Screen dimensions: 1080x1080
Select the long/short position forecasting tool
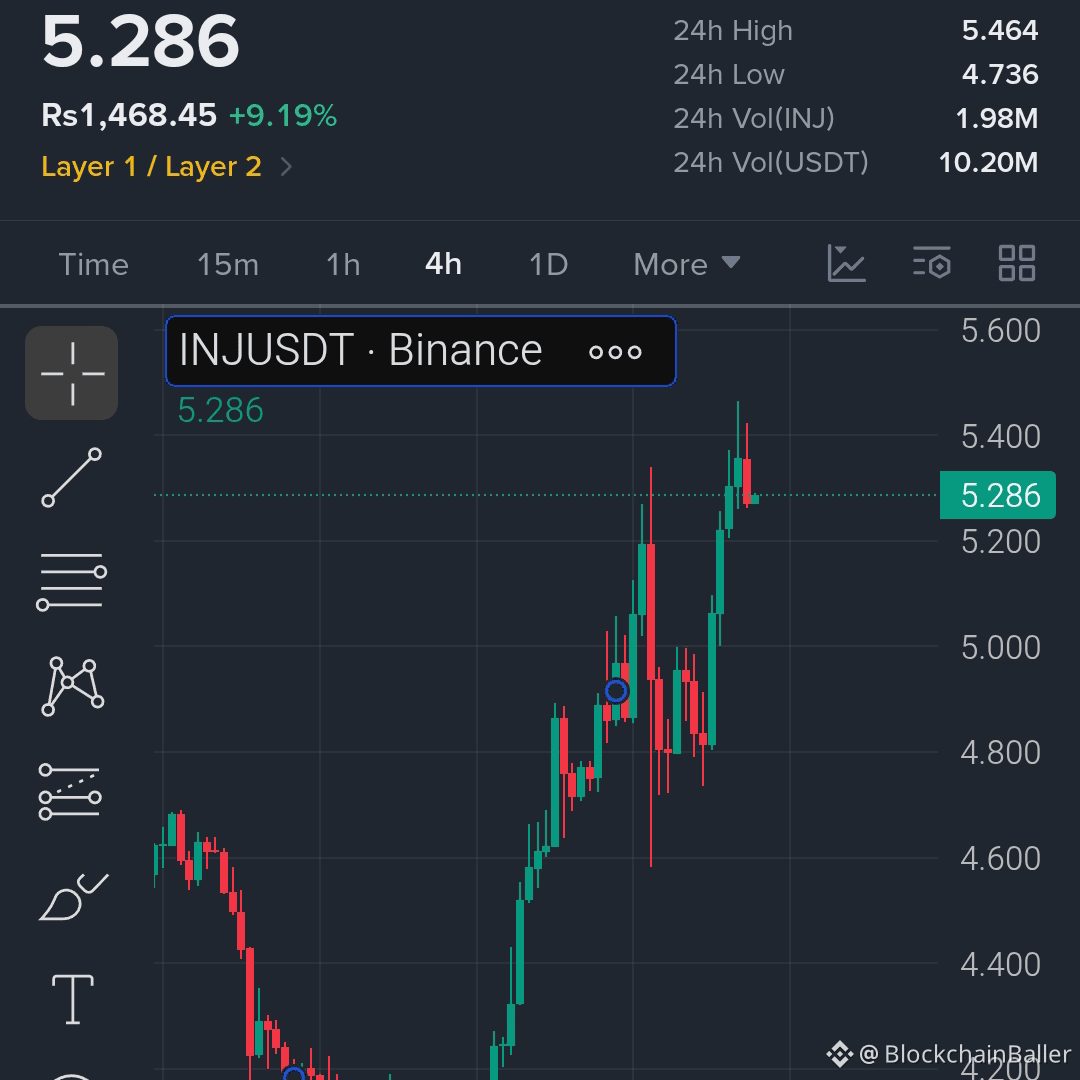click(x=70, y=791)
